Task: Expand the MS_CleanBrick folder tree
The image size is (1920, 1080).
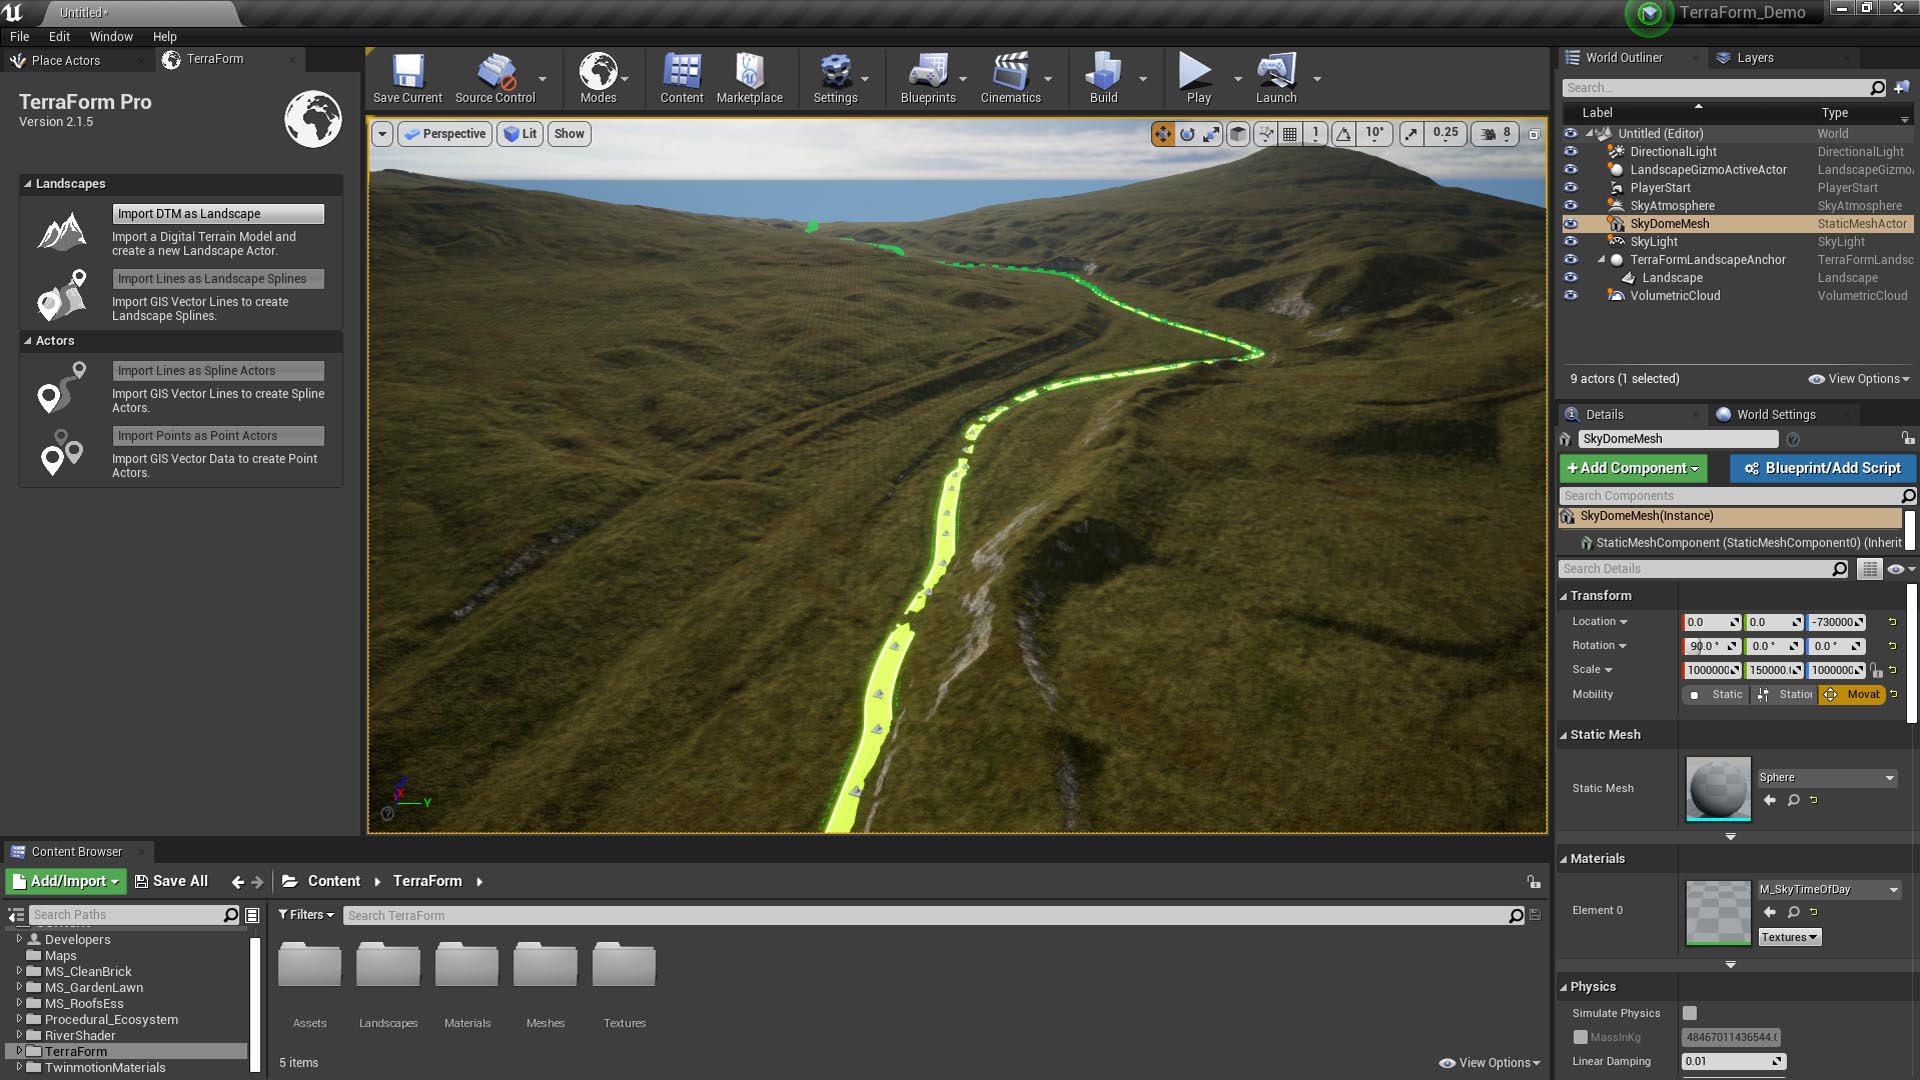Action: [x=19, y=971]
